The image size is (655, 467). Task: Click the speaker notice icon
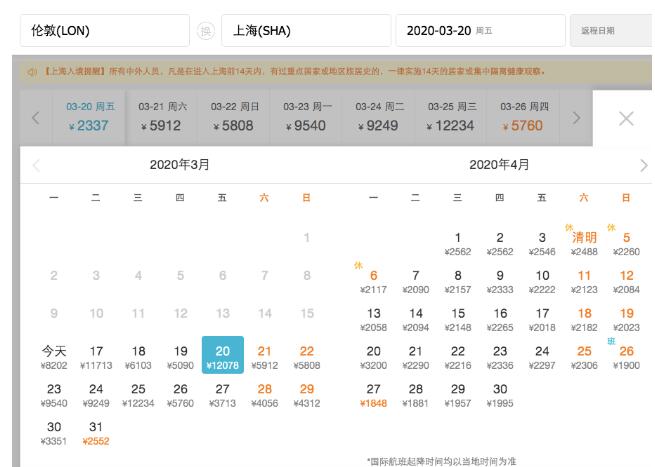tap(30, 72)
